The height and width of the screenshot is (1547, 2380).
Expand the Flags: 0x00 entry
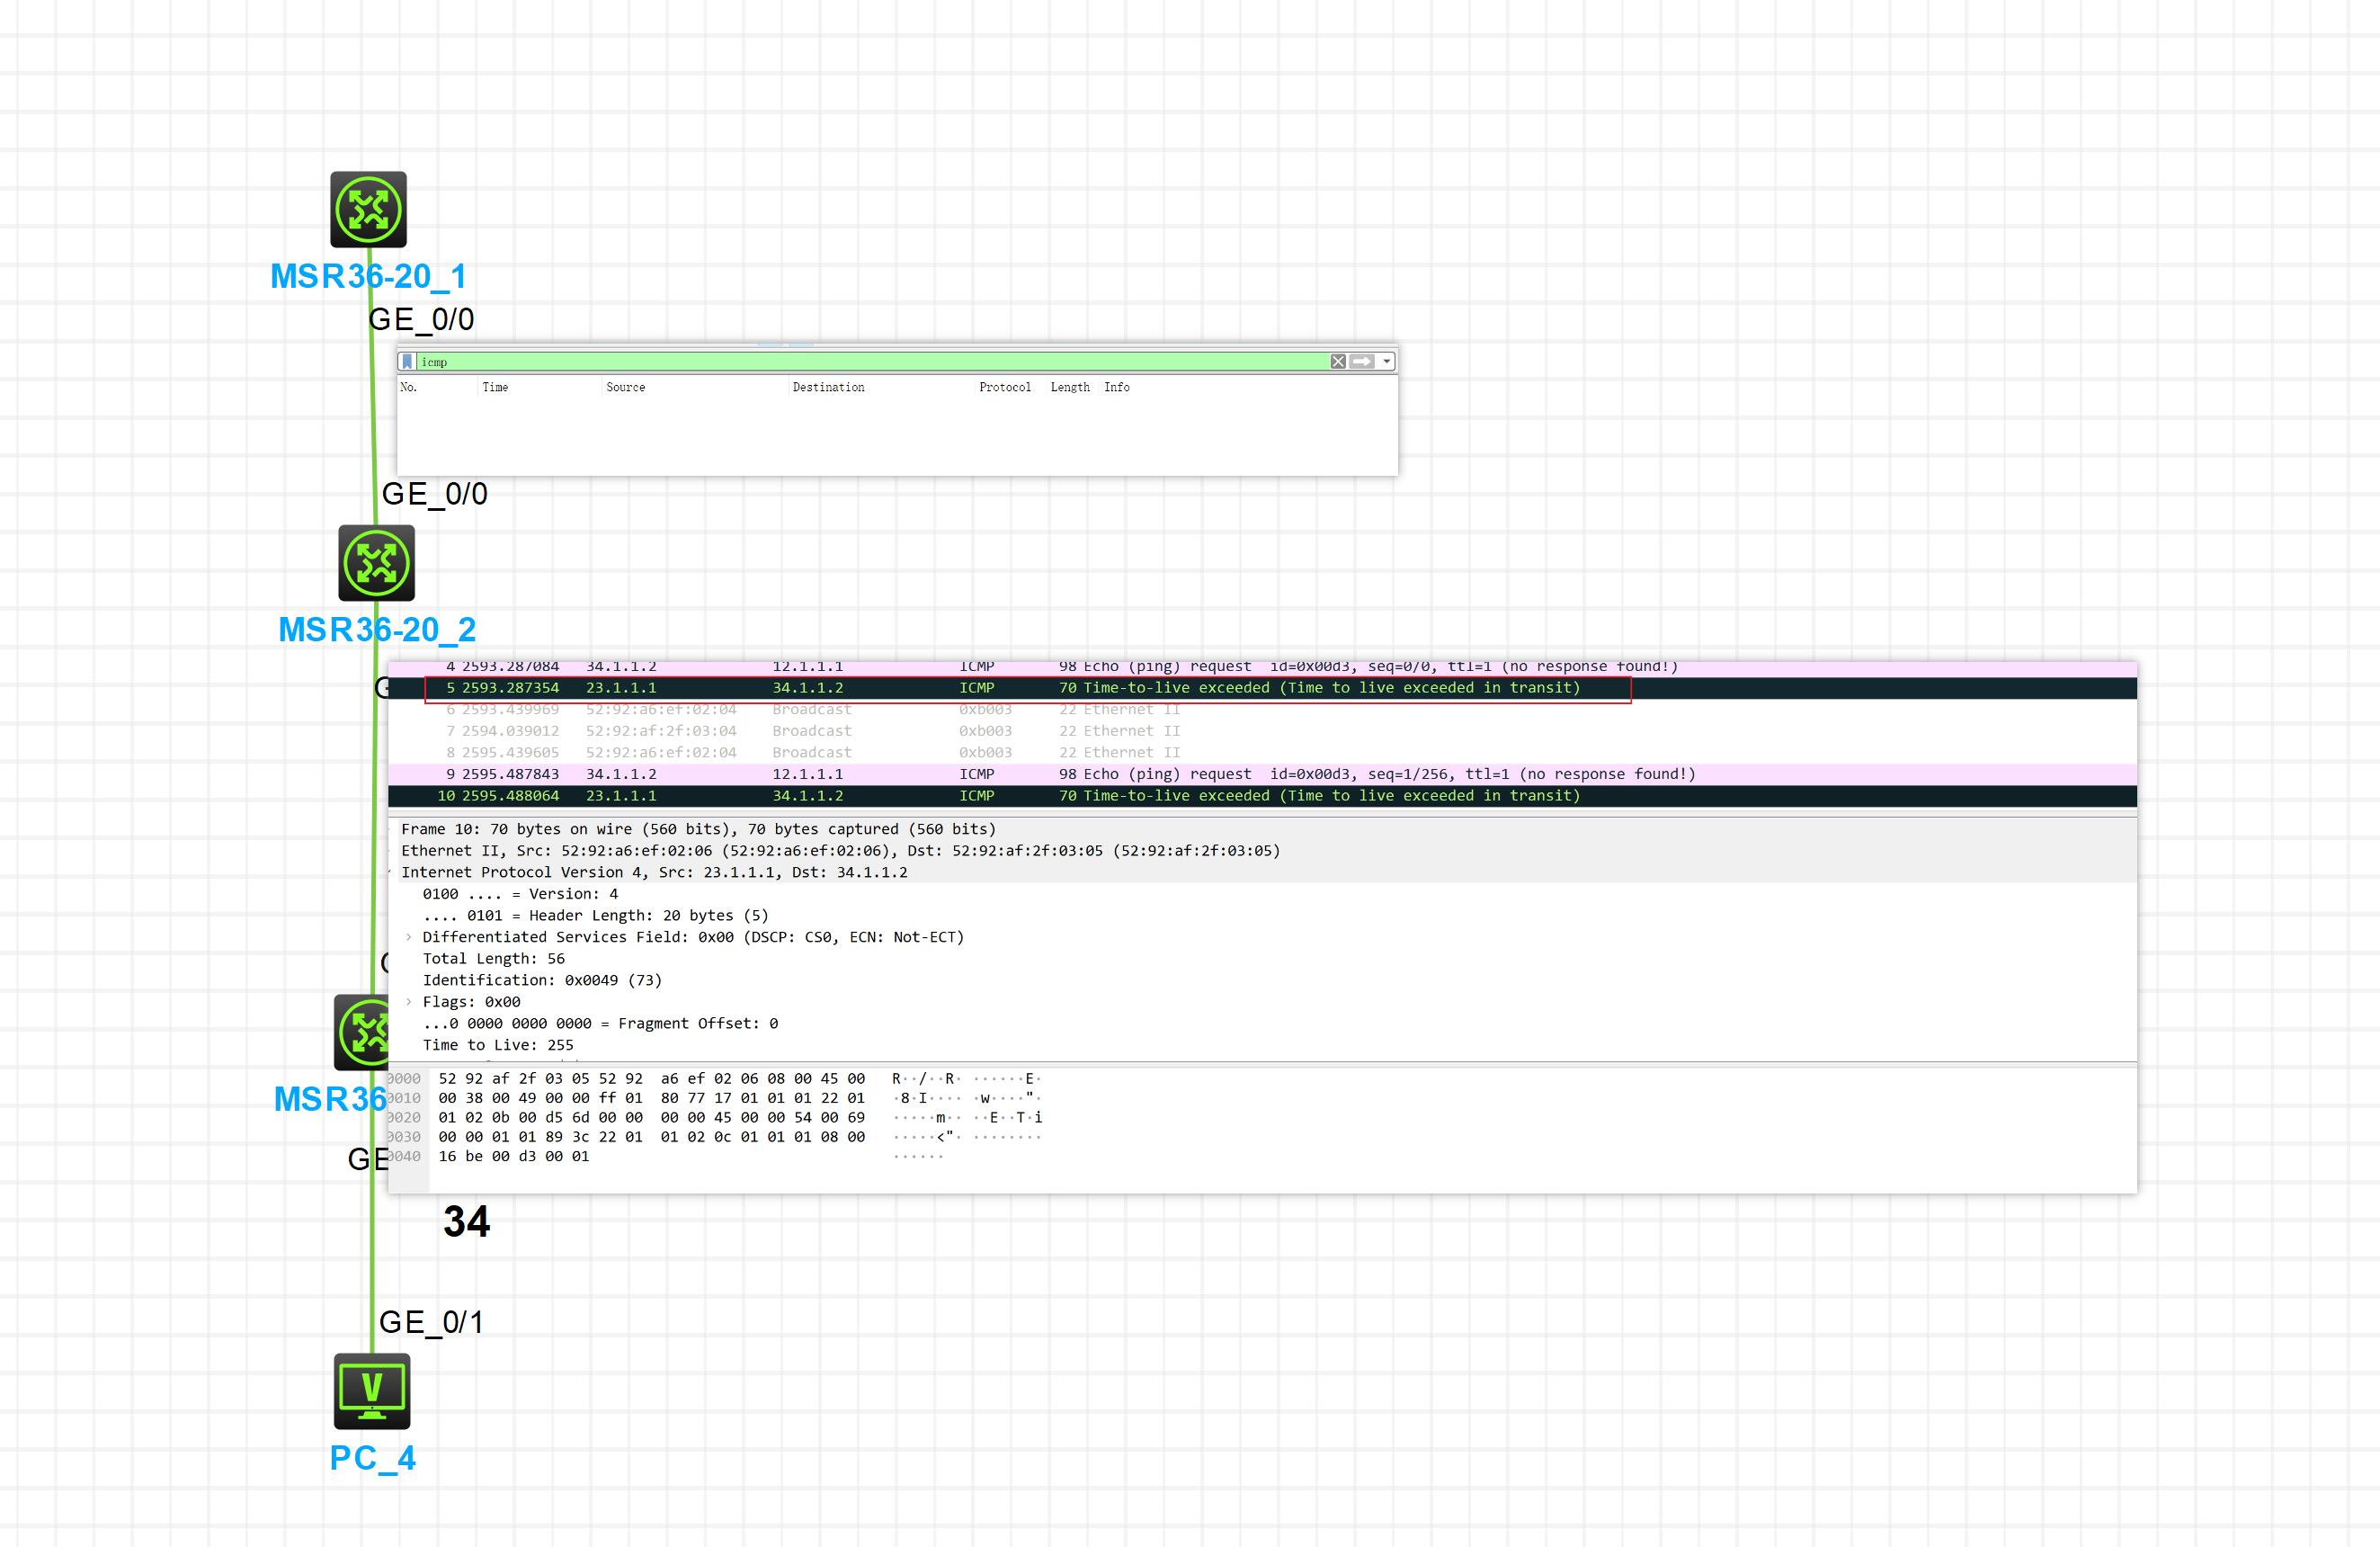tap(409, 1002)
